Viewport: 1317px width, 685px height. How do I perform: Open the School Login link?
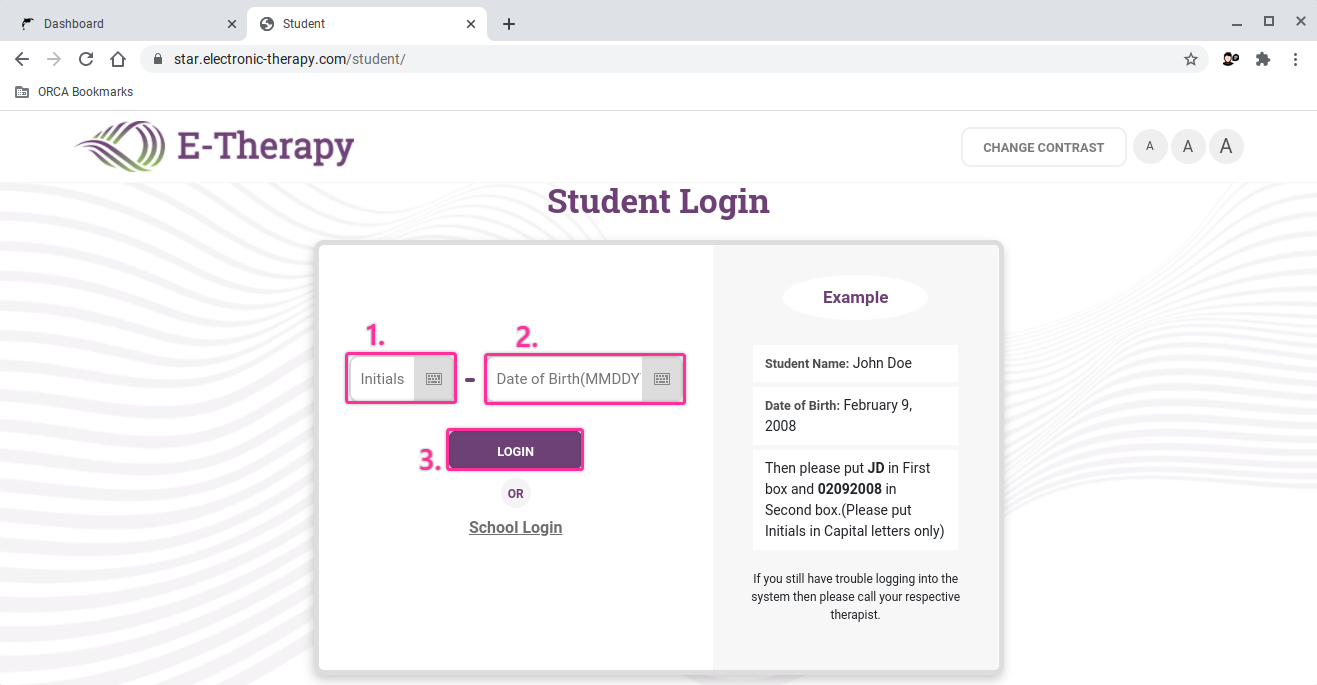516,527
